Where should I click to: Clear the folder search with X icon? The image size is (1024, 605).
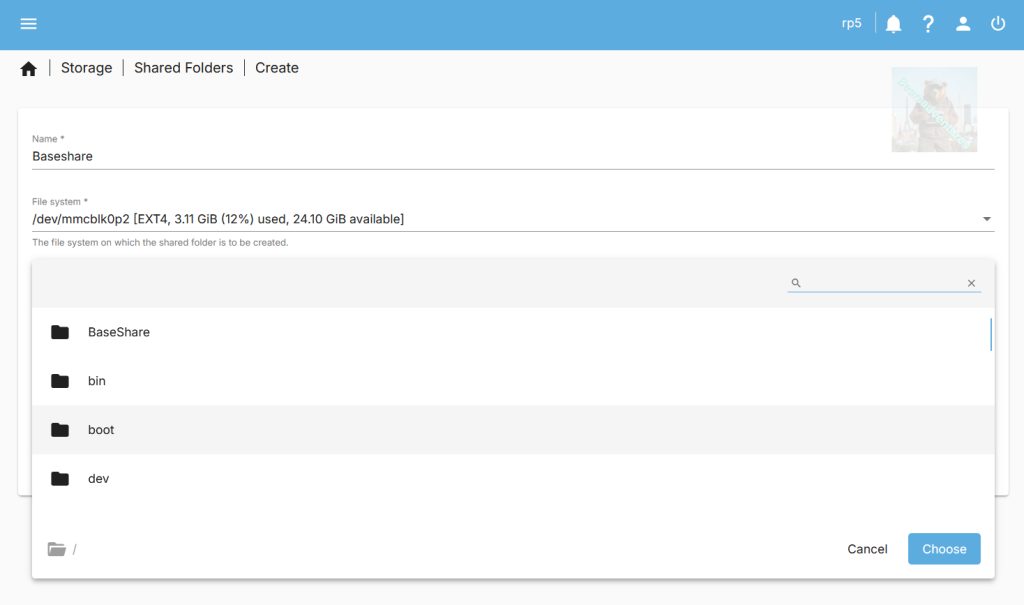click(971, 283)
